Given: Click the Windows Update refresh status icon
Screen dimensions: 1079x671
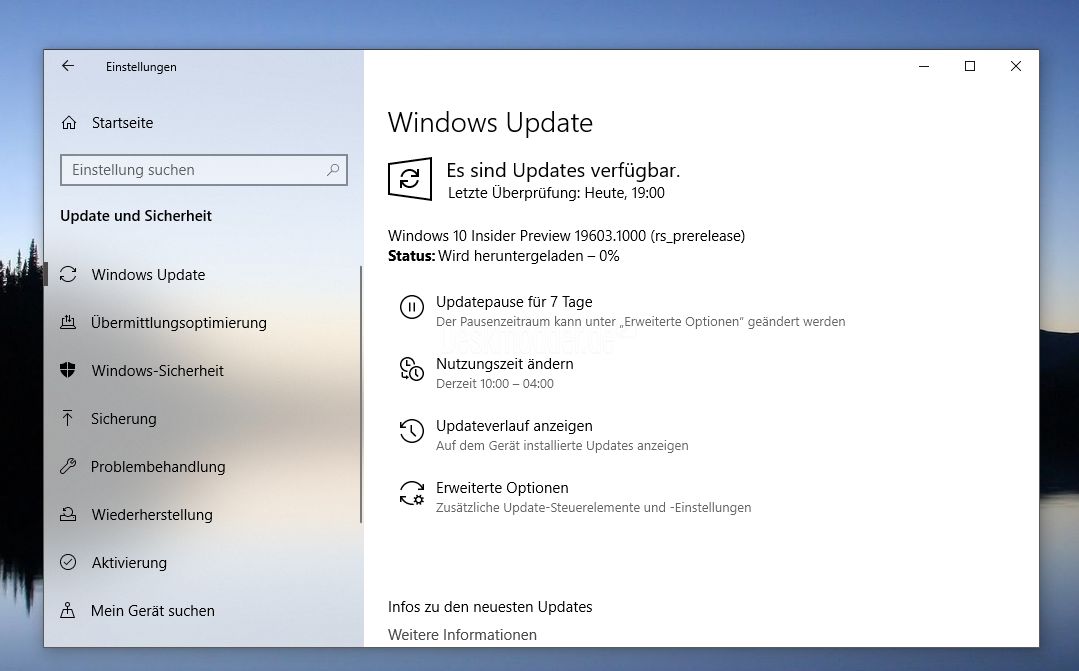Looking at the screenshot, I should 410,179.
